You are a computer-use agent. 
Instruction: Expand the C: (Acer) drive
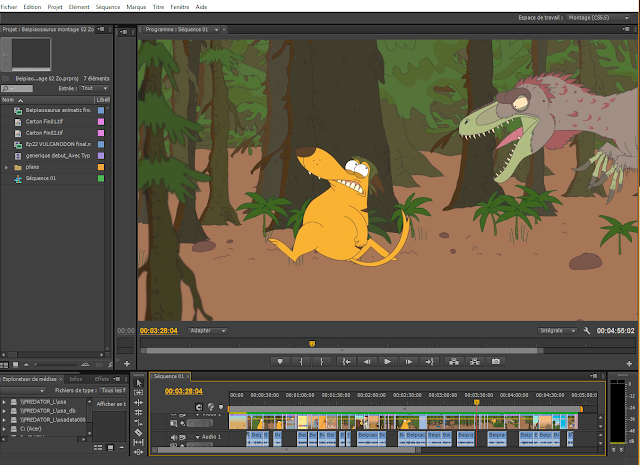pos(4,429)
